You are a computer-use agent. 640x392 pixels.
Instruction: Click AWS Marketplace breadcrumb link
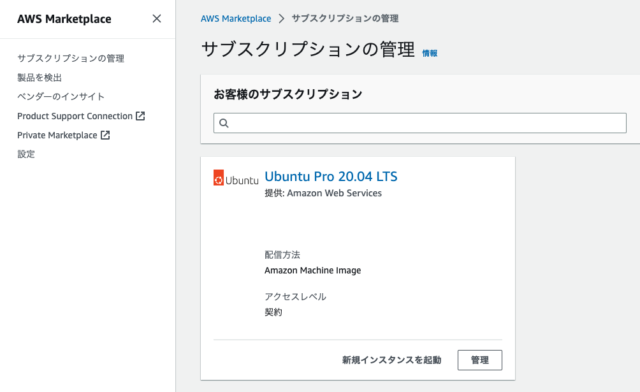(x=236, y=19)
